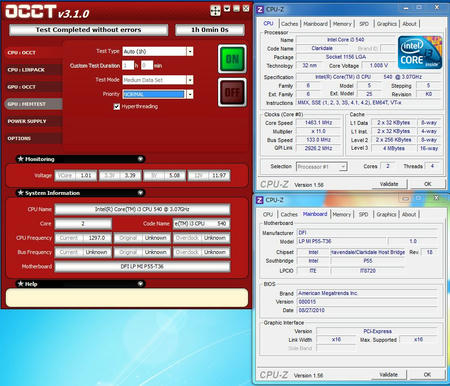Screen dimensions: 450x386
Task: Click the custom test duration hours field
Action: tap(128, 65)
